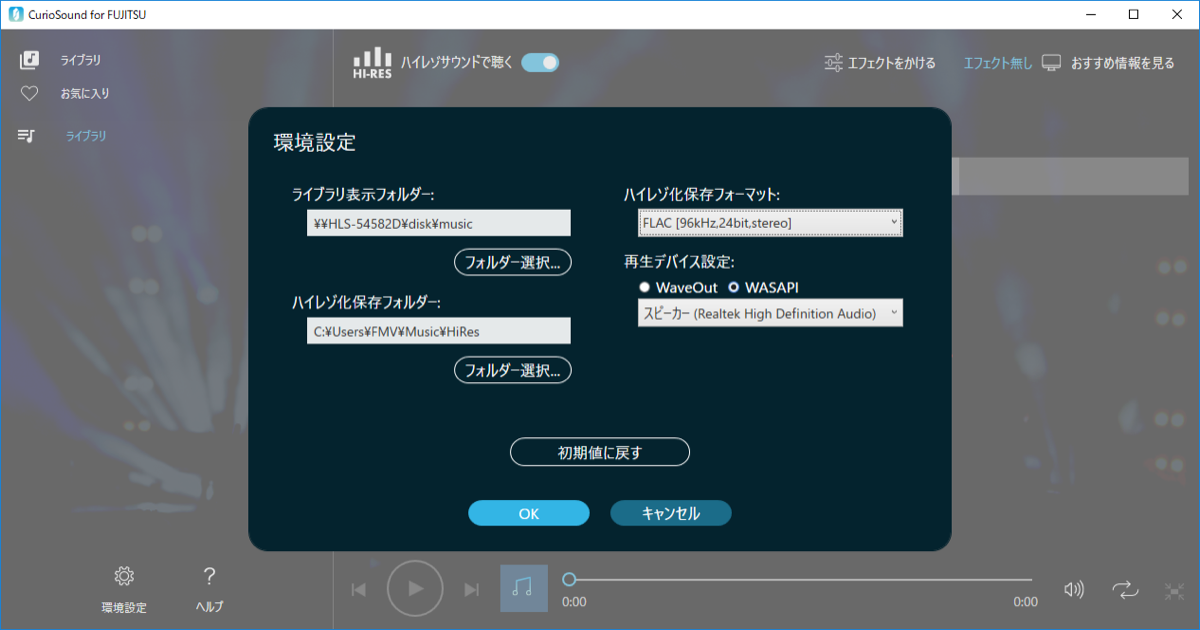Toggle the repeat playback icon
The image size is (1200, 630).
pyautogui.click(x=1124, y=590)
